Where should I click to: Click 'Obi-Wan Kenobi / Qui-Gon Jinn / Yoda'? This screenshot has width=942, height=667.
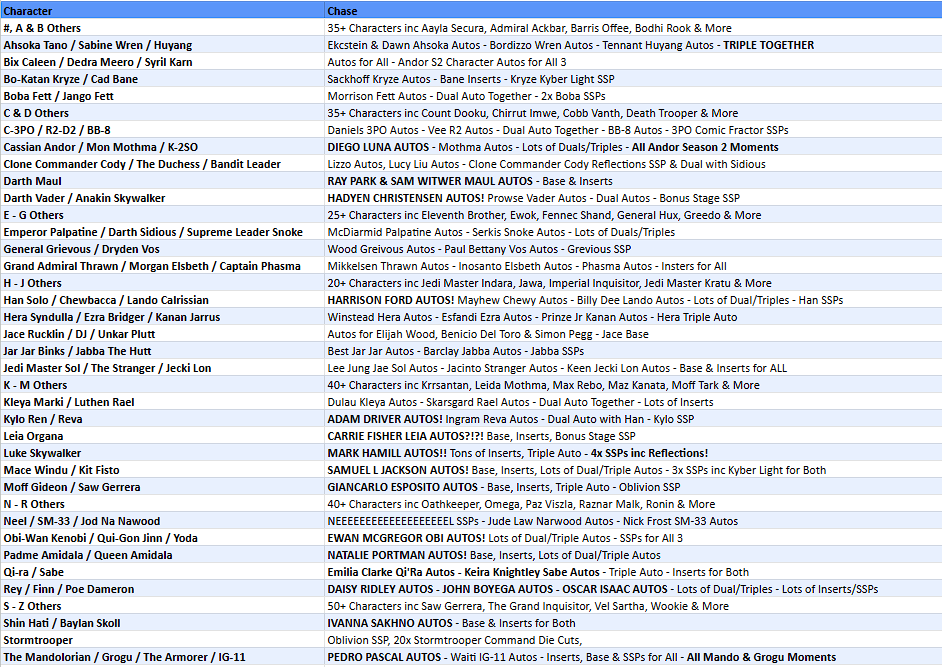click(162, 538)
